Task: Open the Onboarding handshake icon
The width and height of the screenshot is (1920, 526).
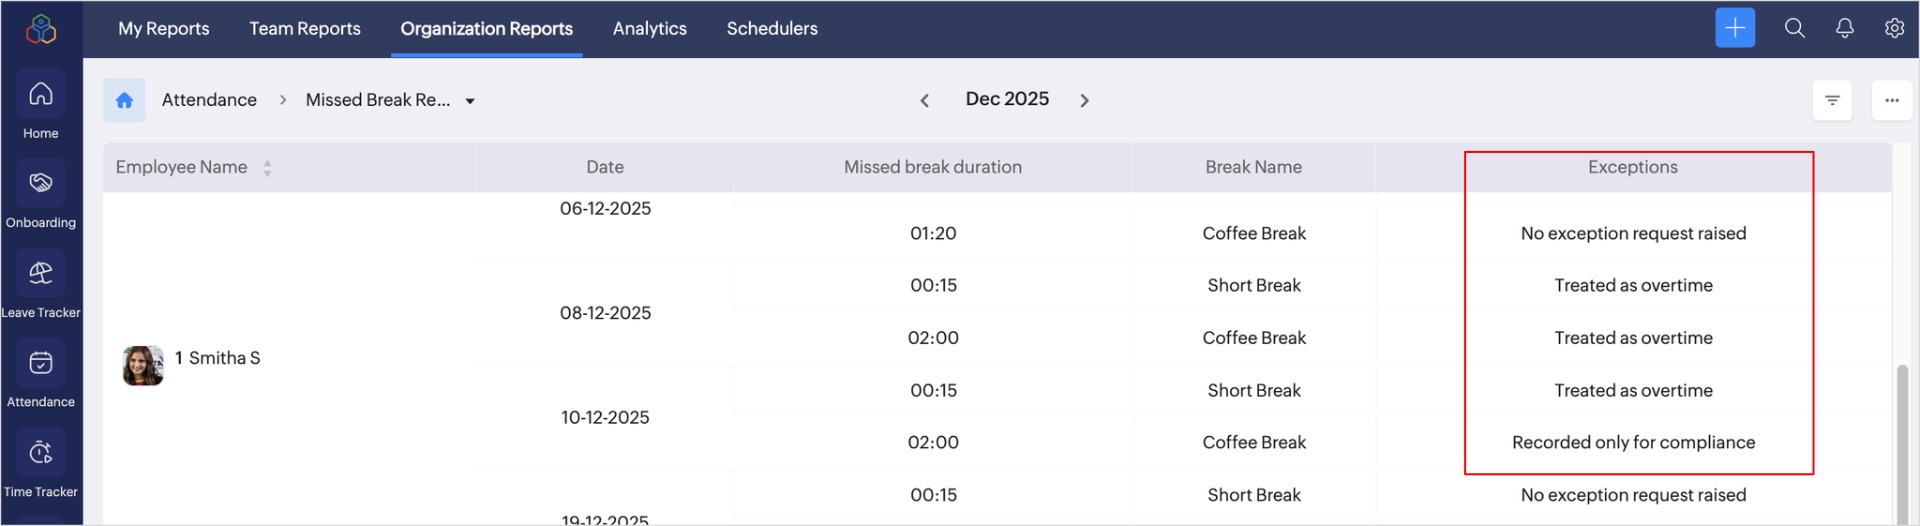Action: (x=41, y=184)
